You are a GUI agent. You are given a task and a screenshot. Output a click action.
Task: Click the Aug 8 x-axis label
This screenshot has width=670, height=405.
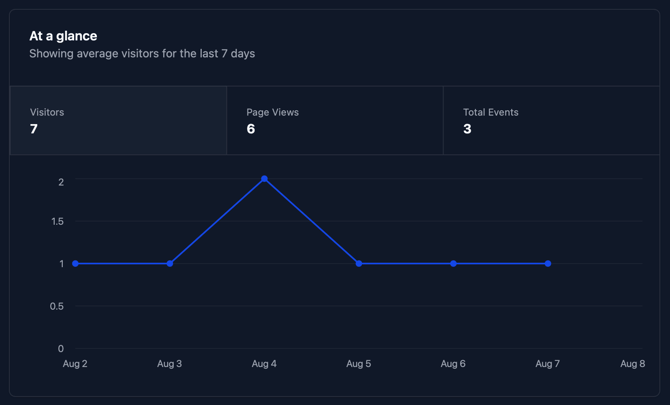pos(632,364)
